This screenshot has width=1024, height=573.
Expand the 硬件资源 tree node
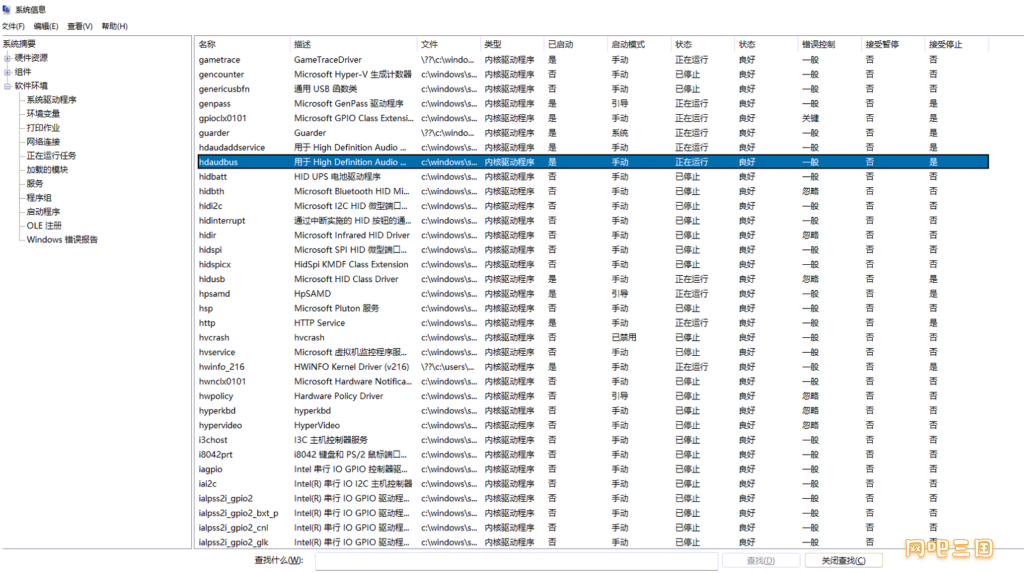coord(7,58)
